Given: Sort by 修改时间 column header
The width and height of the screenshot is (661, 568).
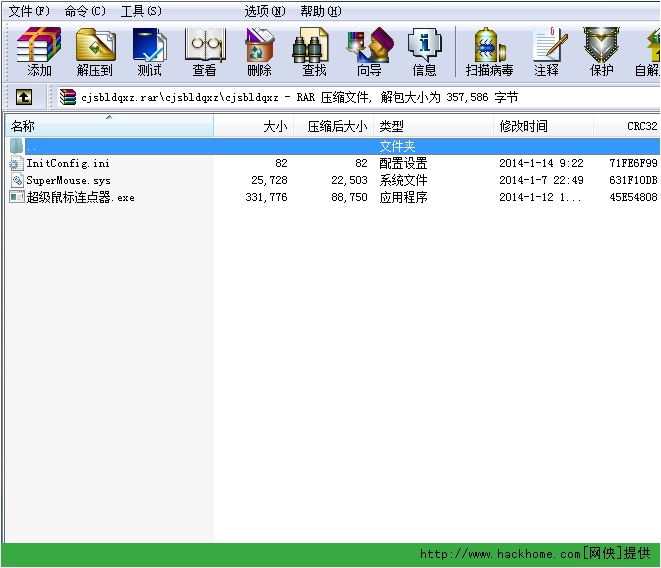Looking at the screenshot, I should coord(543,126).
